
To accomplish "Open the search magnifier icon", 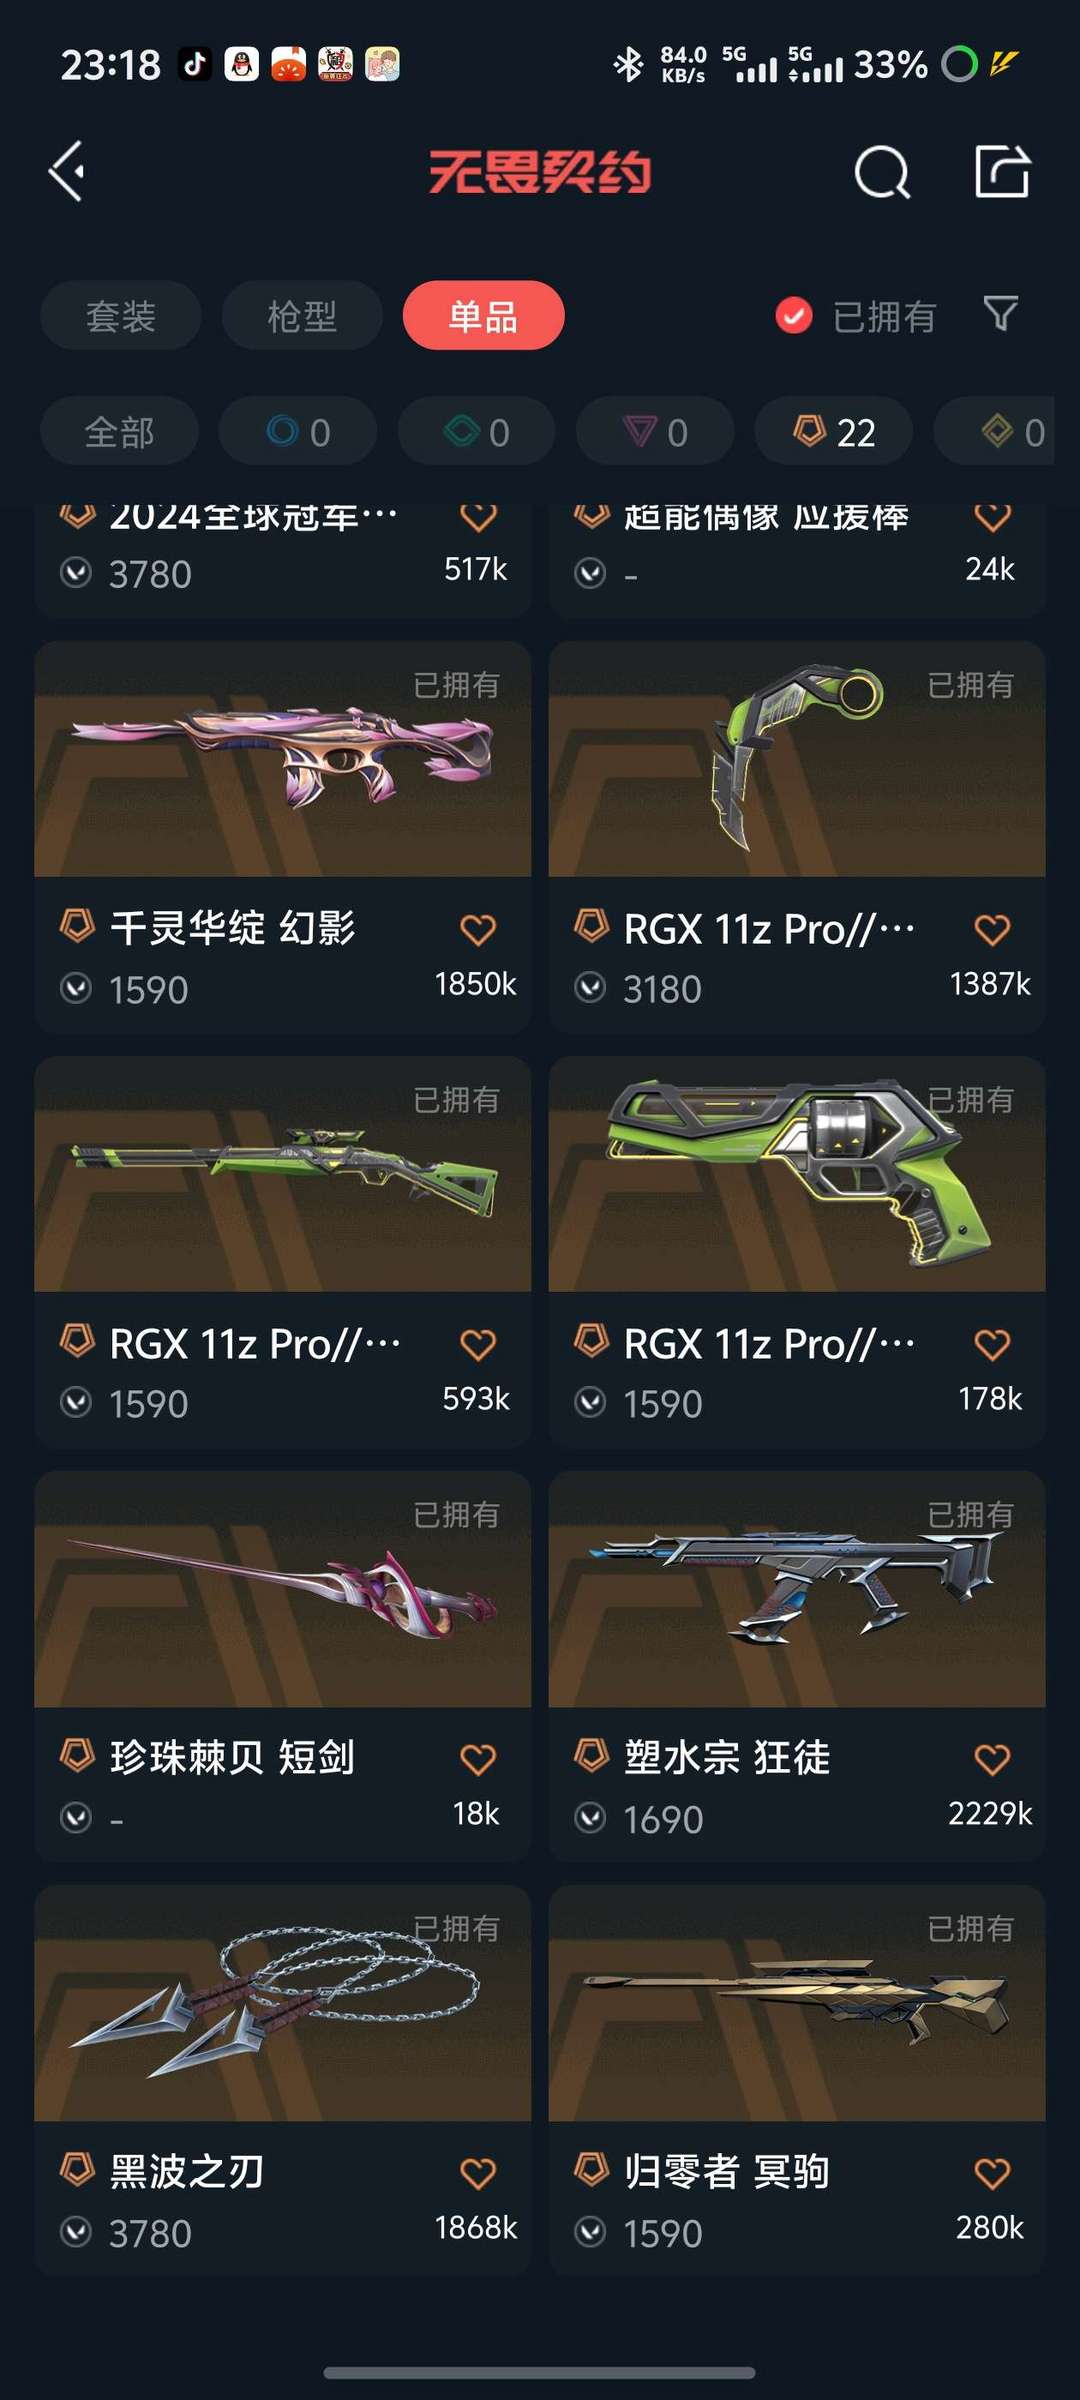I will click(882, 172).
